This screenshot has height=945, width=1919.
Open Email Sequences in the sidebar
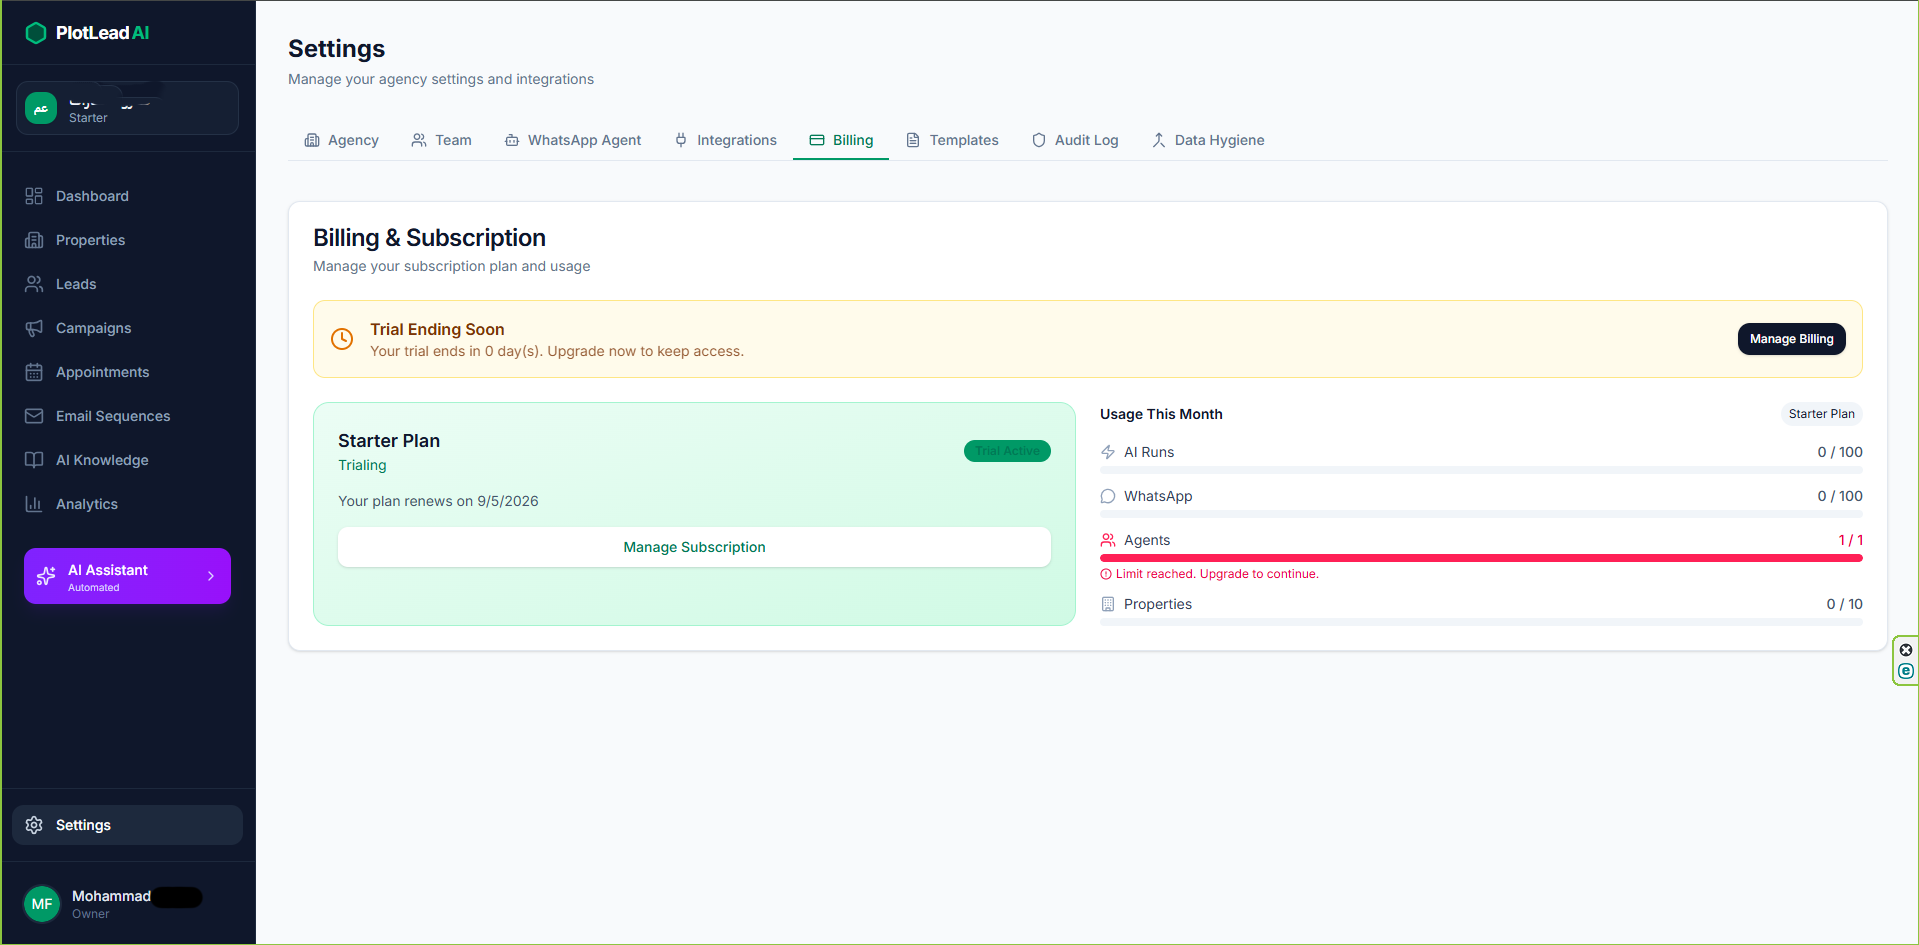pos(127,416)
